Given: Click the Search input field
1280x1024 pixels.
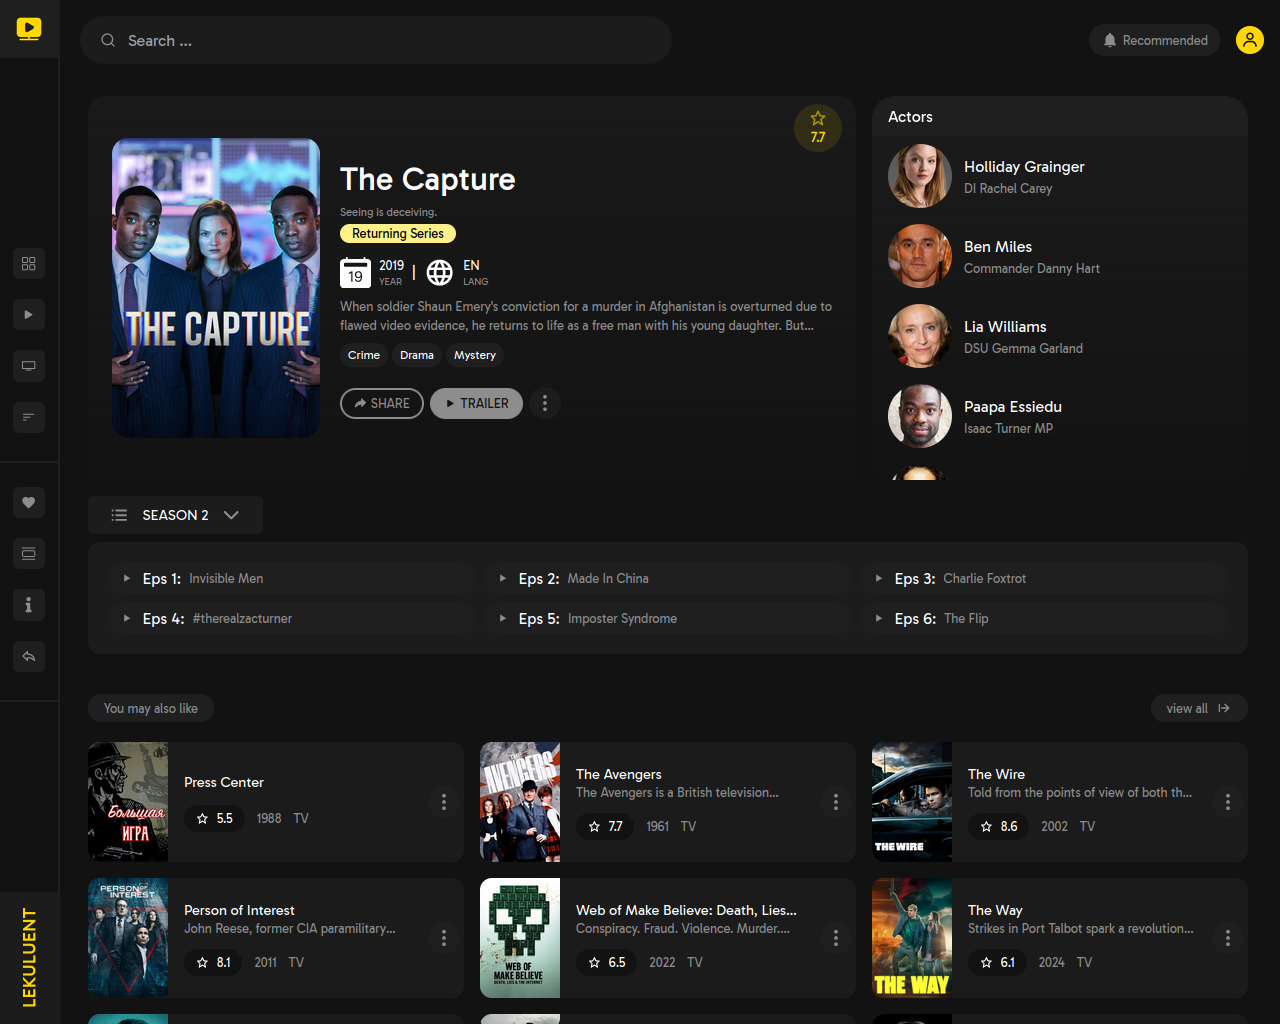Looking at the screenshot, I should [x=376, y=40].
